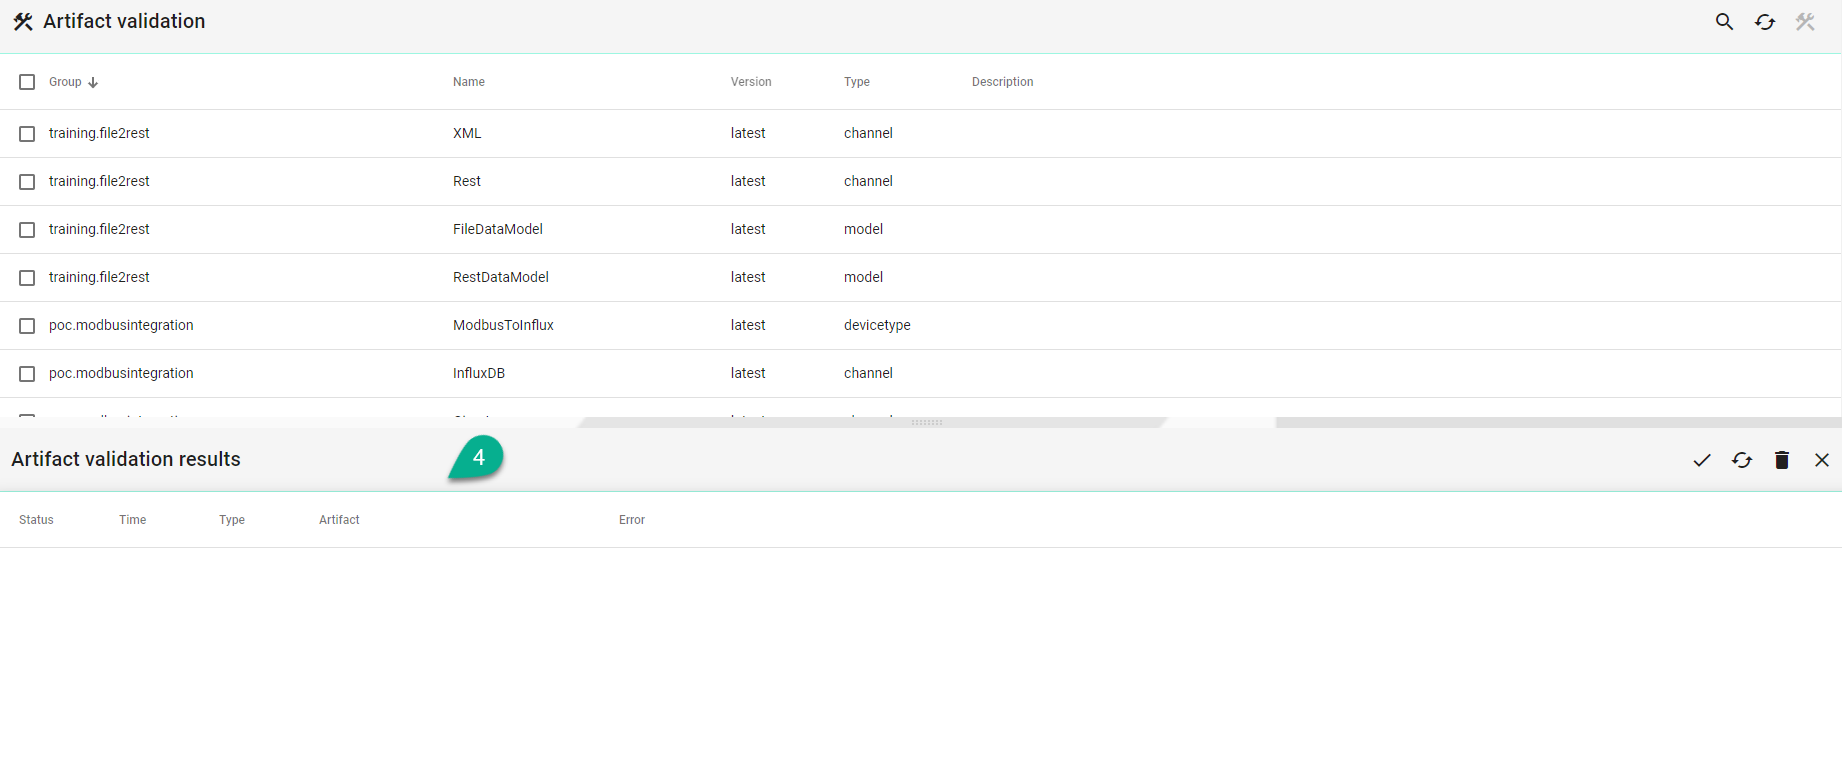The width and height of the screenshot is (1842, 772).
Task: Delete validation results with trash icon
Action: click(x=1782, y=460)
